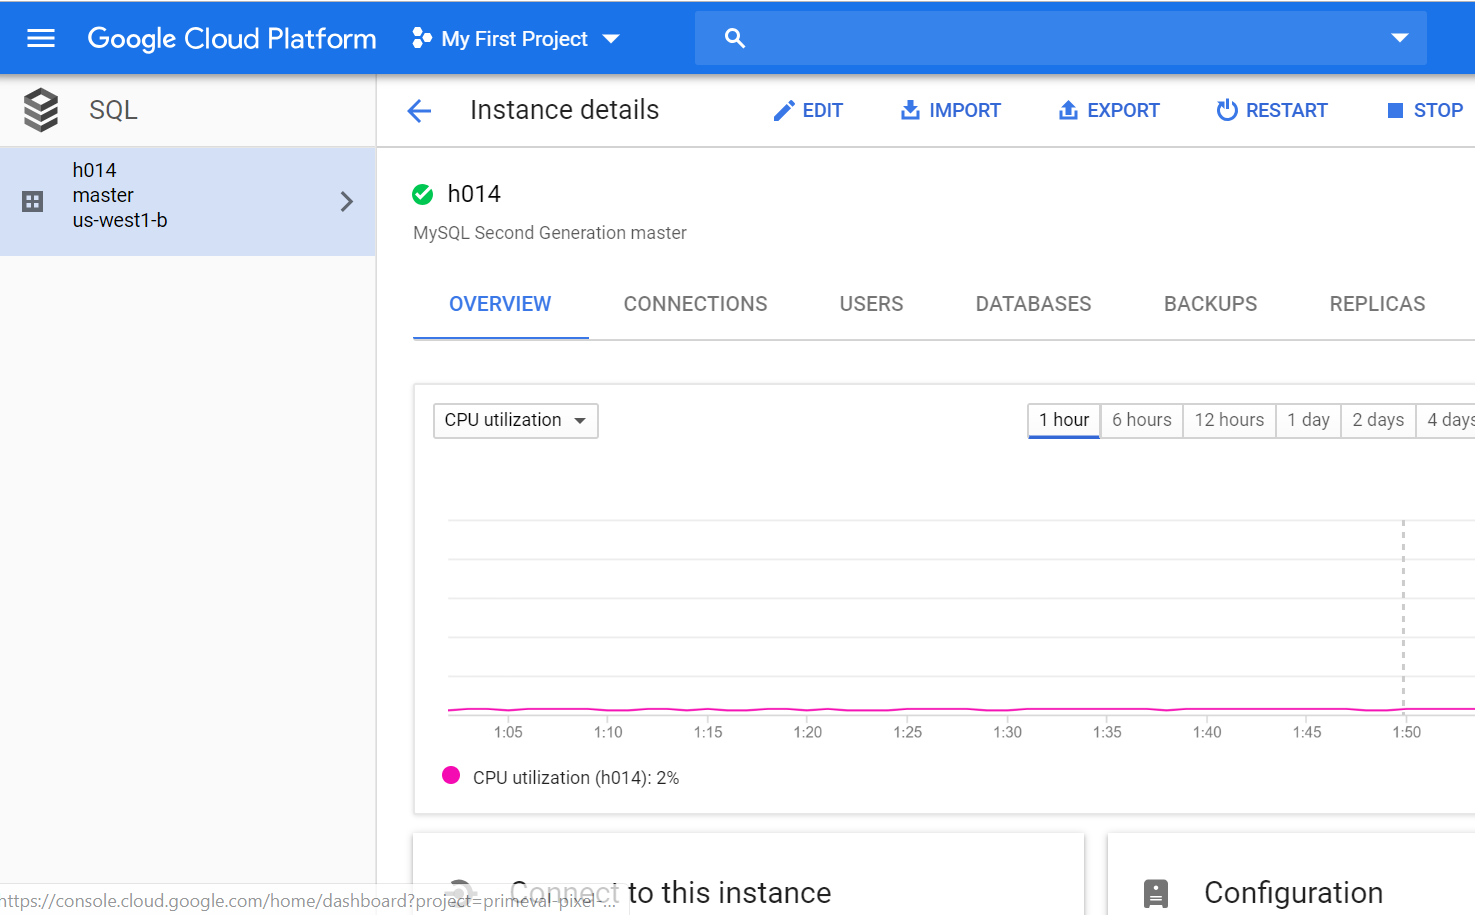Click the green status checkmark icon
The height and width of the screenshot is (915, 1475).
point(423,194)
